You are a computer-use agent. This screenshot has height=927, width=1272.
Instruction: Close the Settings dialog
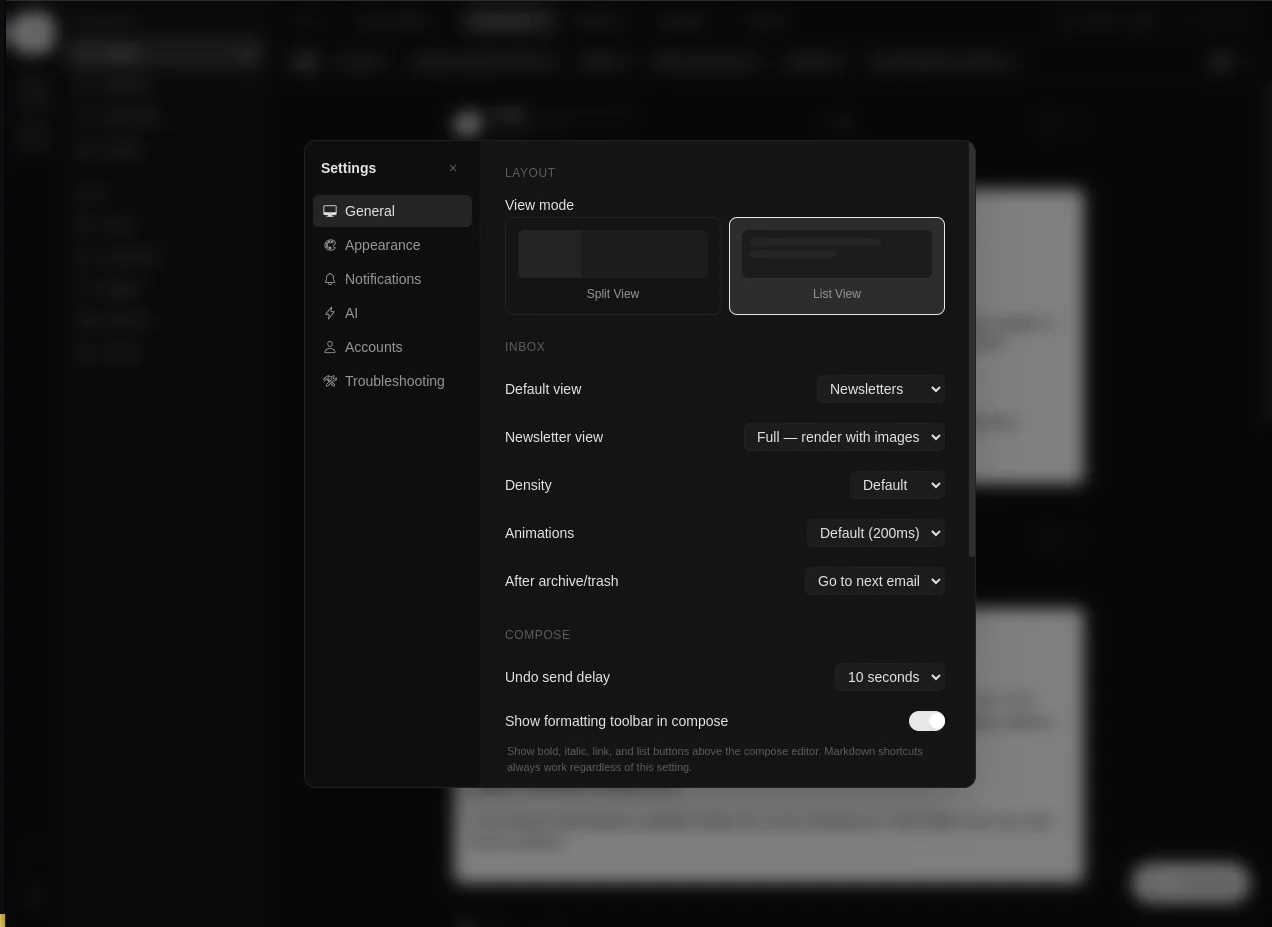point(453,168)
